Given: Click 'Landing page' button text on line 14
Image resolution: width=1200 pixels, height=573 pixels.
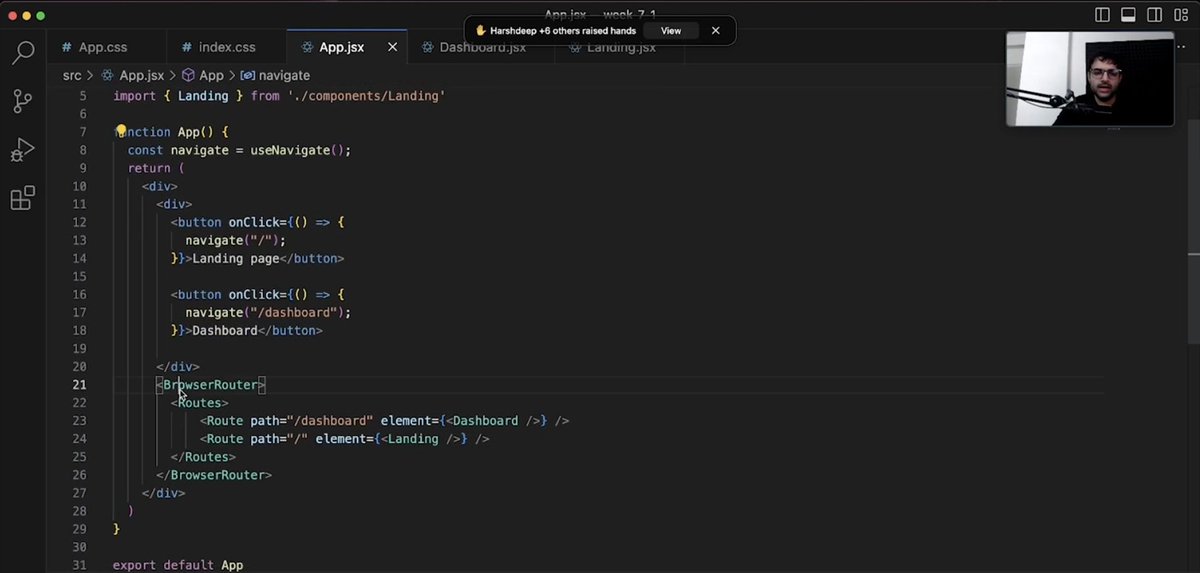Looking at the screenshot, I should pos(235,258).
